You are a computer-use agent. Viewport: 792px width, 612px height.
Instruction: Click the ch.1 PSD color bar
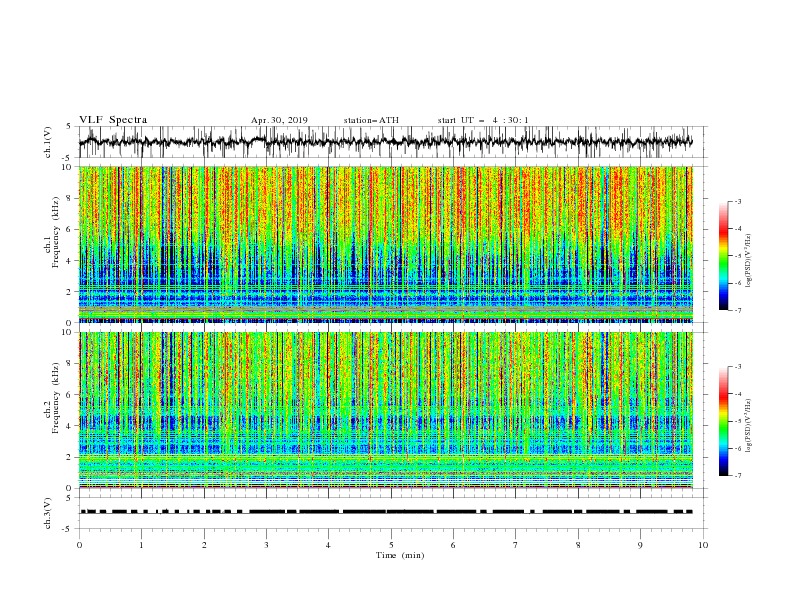pos(723,256)
